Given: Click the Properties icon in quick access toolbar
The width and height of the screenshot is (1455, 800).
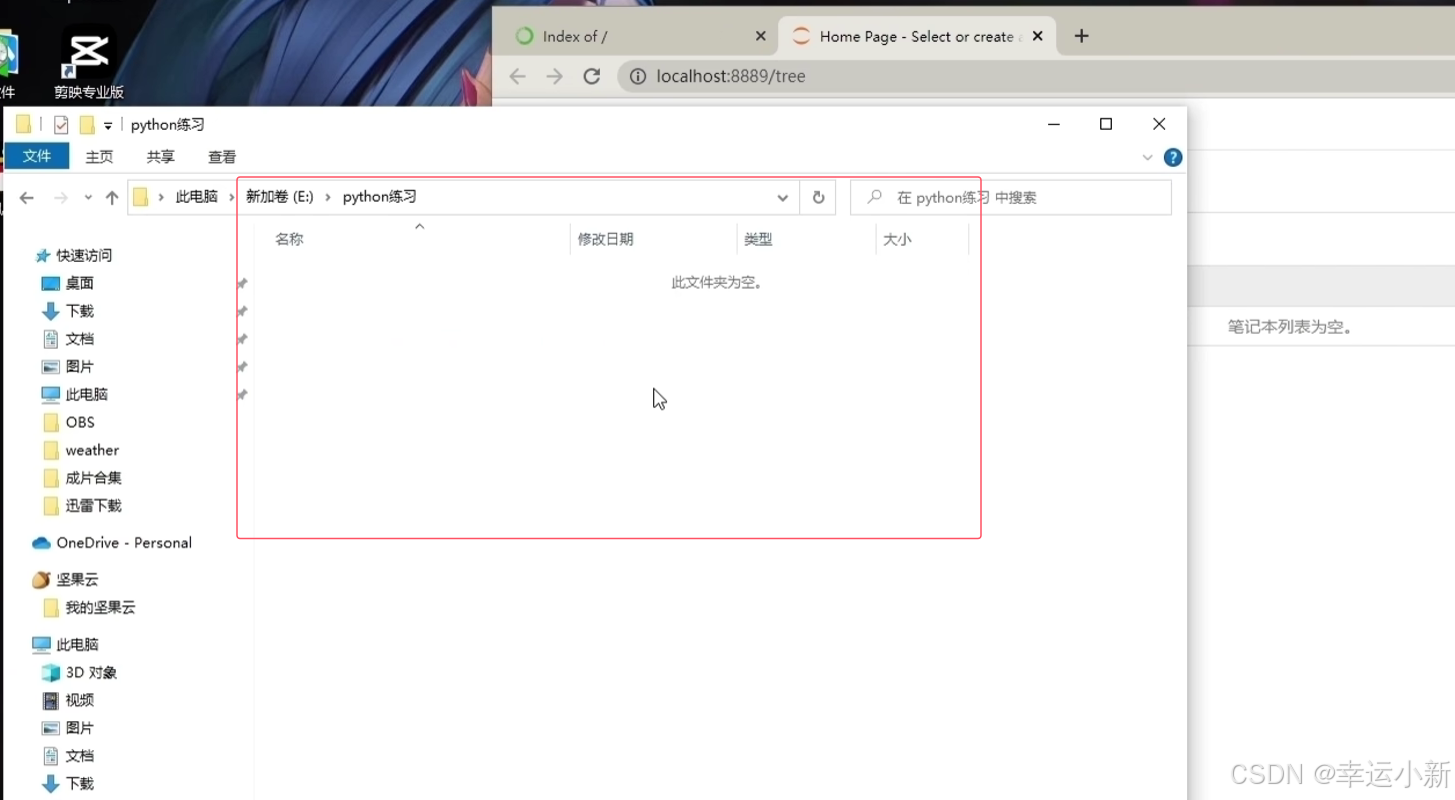Looking at the screenshot, I should click(x=61, y=124).
